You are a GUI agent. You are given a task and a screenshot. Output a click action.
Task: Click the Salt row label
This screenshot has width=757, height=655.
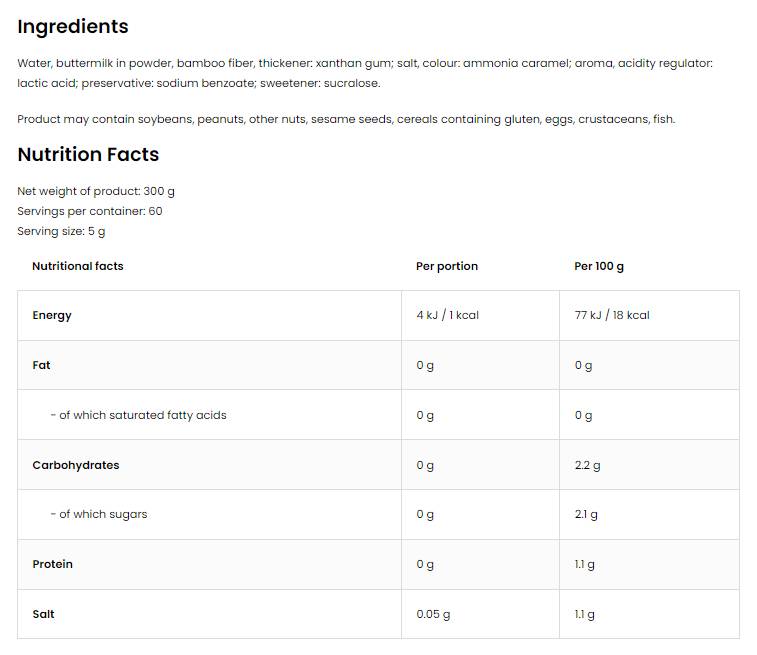(x=43, y=614)
